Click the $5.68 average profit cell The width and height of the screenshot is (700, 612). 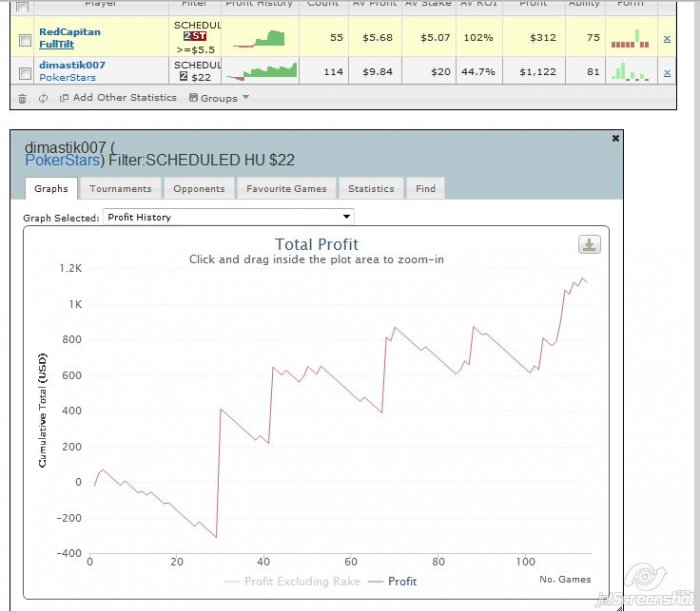(x=378, y=37)
